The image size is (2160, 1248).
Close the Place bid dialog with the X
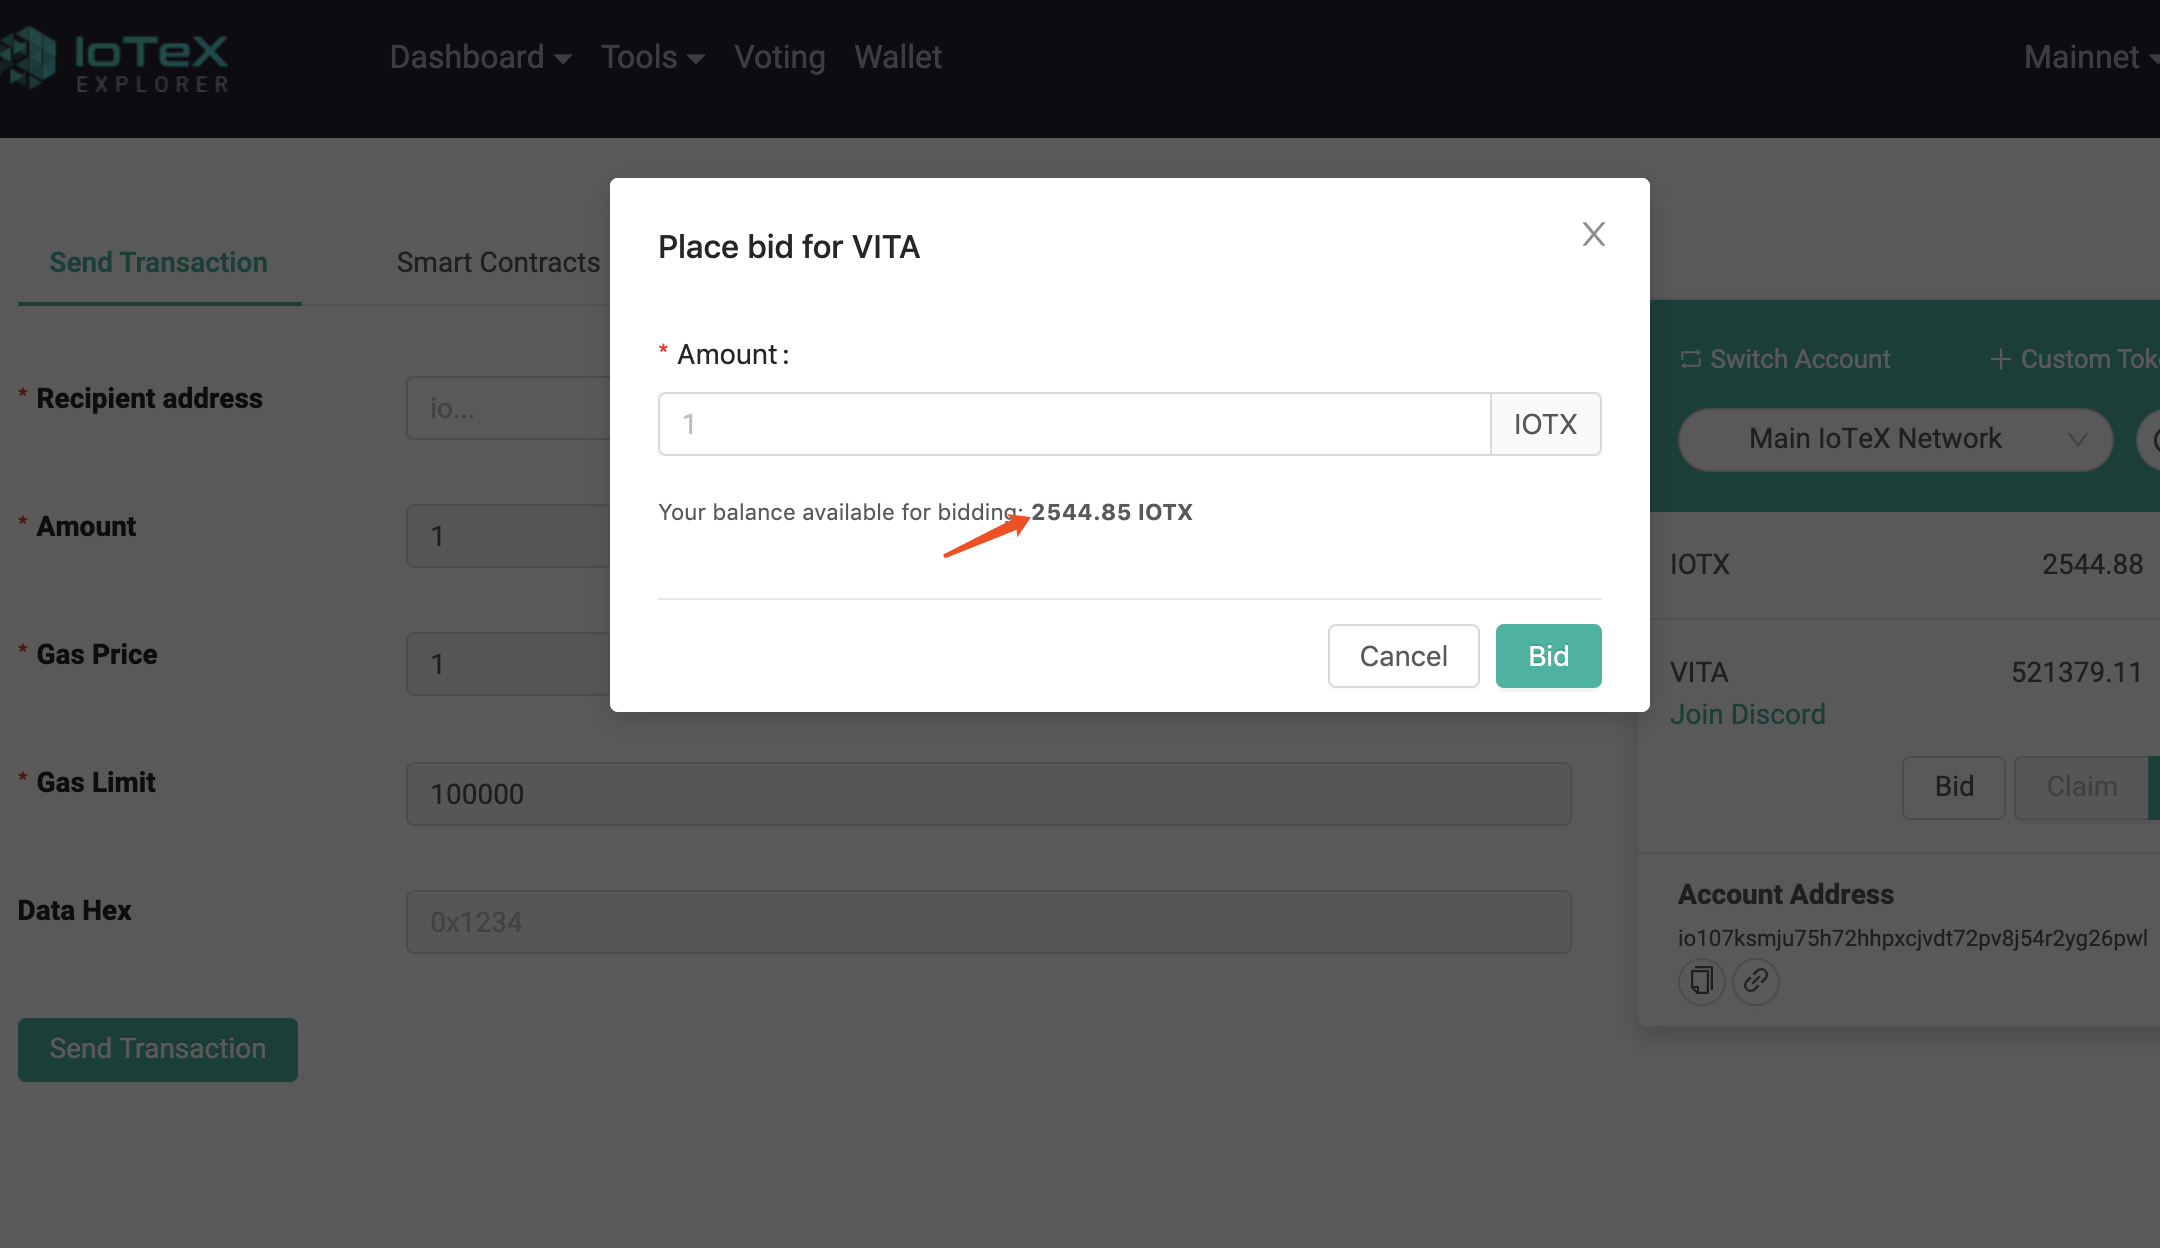[1593, 234]
